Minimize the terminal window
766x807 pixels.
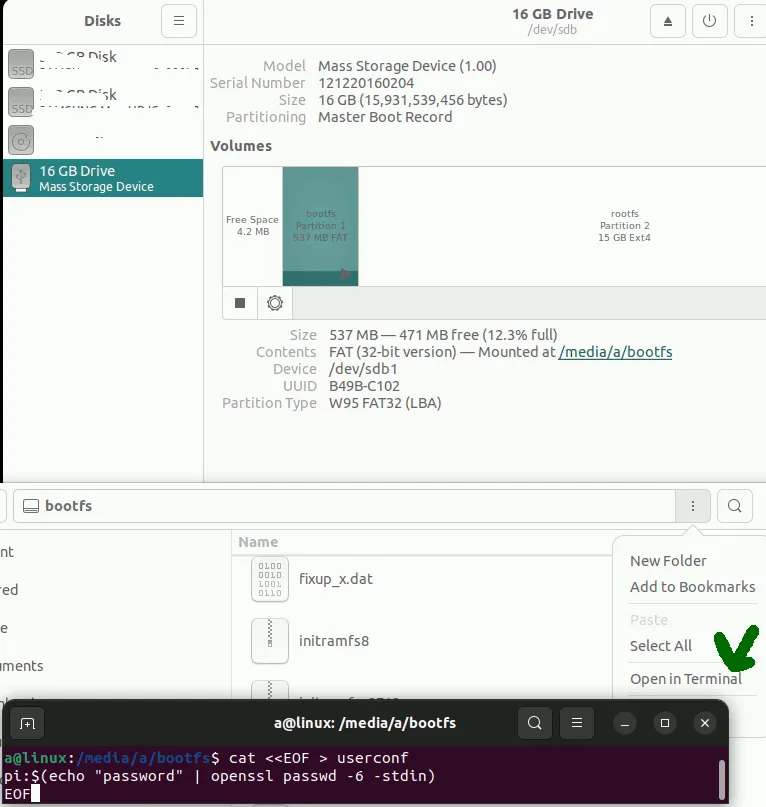[x=625, y=723]
